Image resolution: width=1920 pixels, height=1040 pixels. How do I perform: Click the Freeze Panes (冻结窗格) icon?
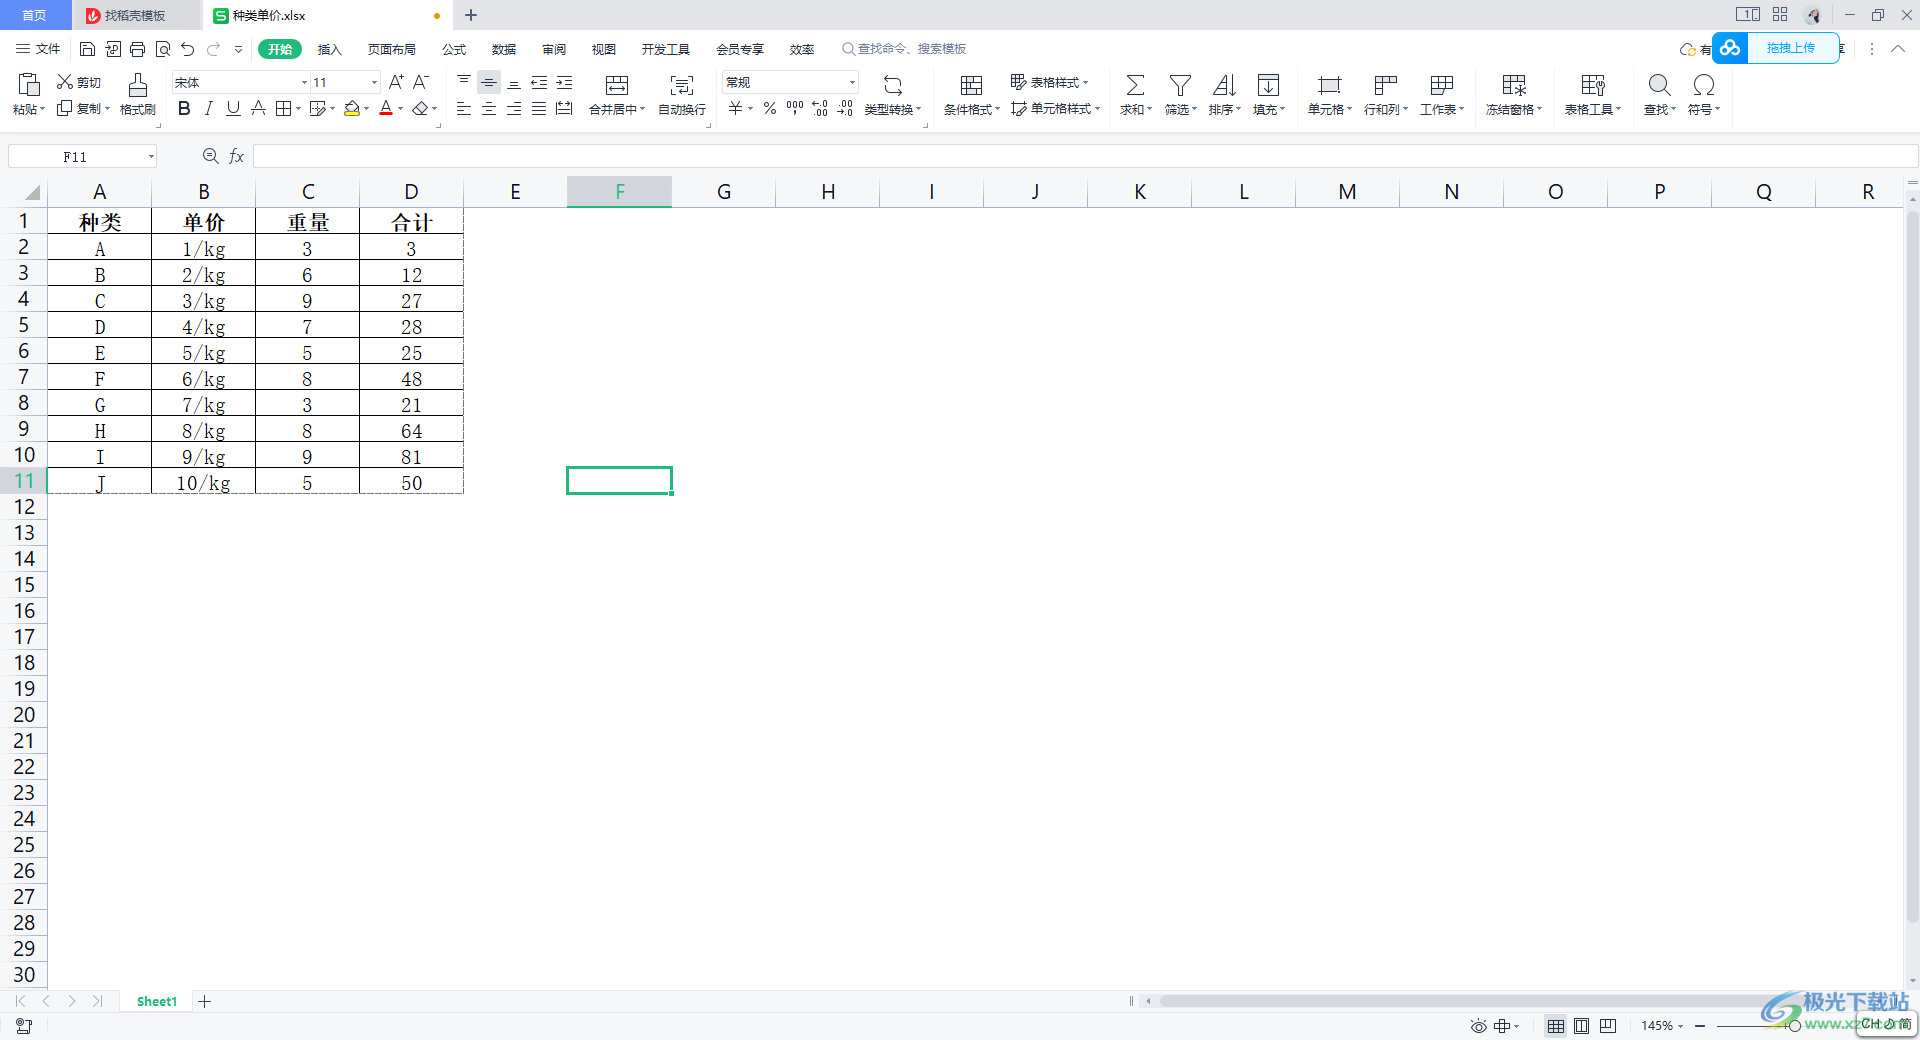coord(1514,85)
